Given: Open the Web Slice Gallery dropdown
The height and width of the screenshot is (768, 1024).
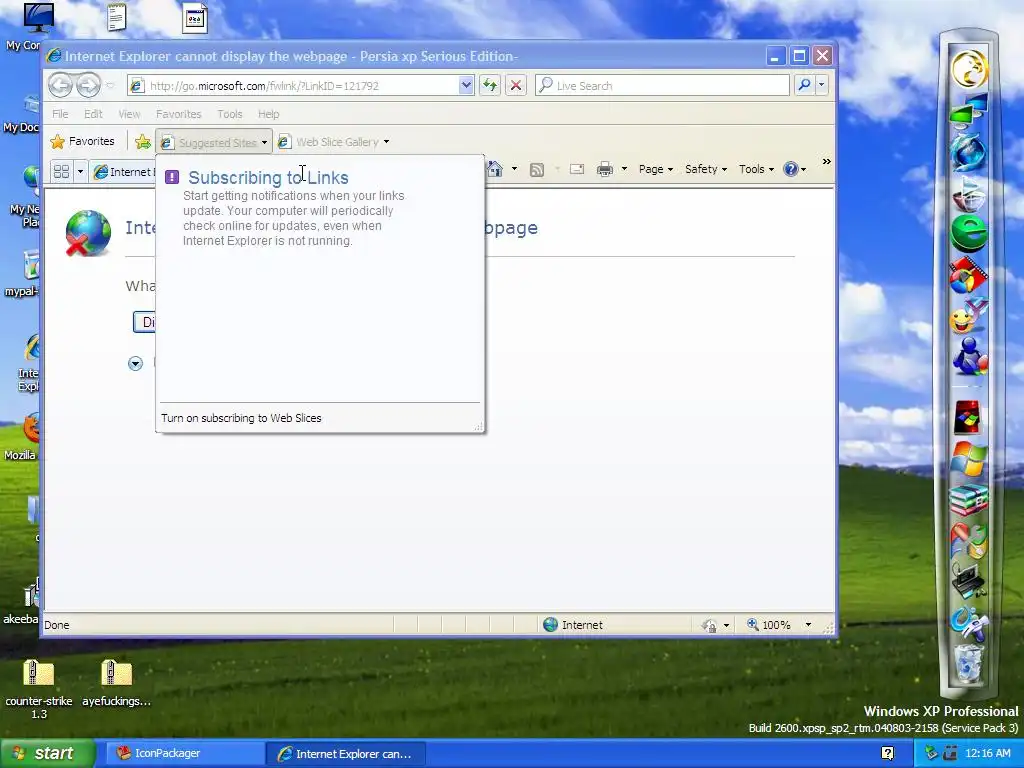Looking at the screenshot, I should coord(334,142).
